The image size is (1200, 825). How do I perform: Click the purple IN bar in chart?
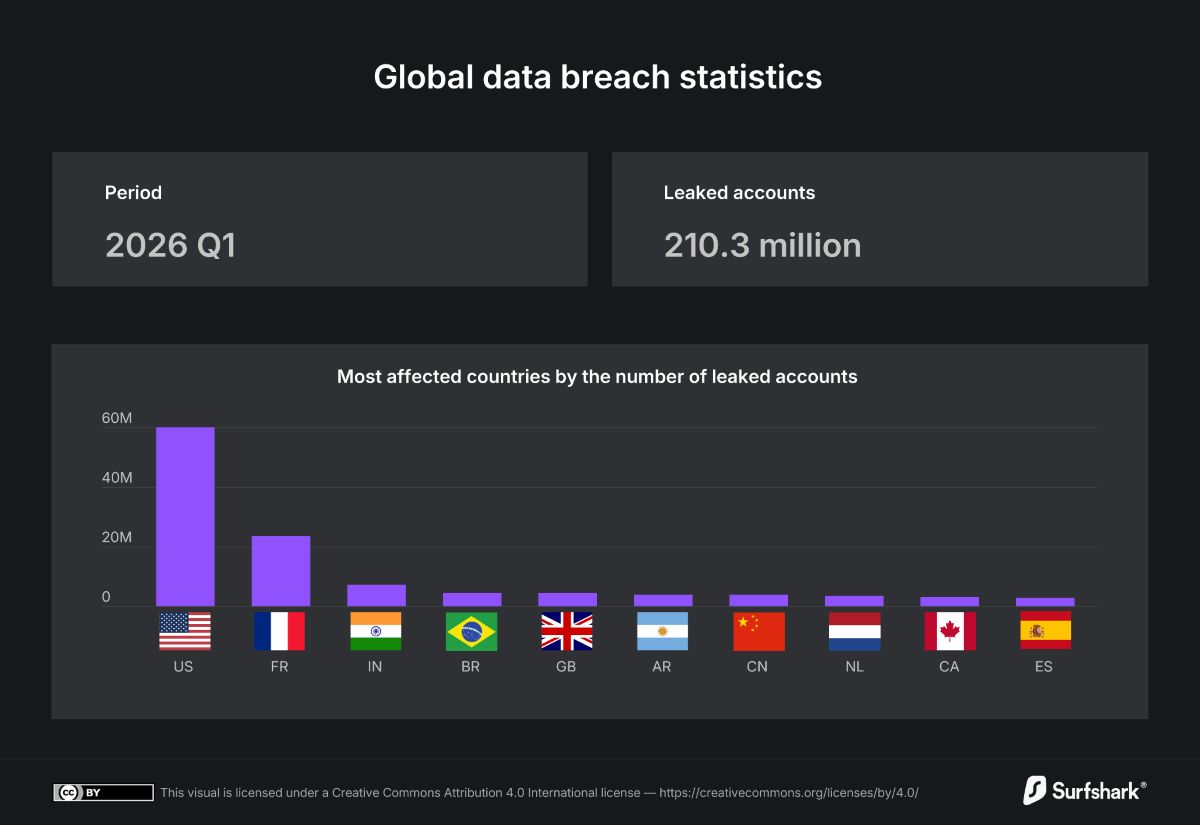pos(376,595)
